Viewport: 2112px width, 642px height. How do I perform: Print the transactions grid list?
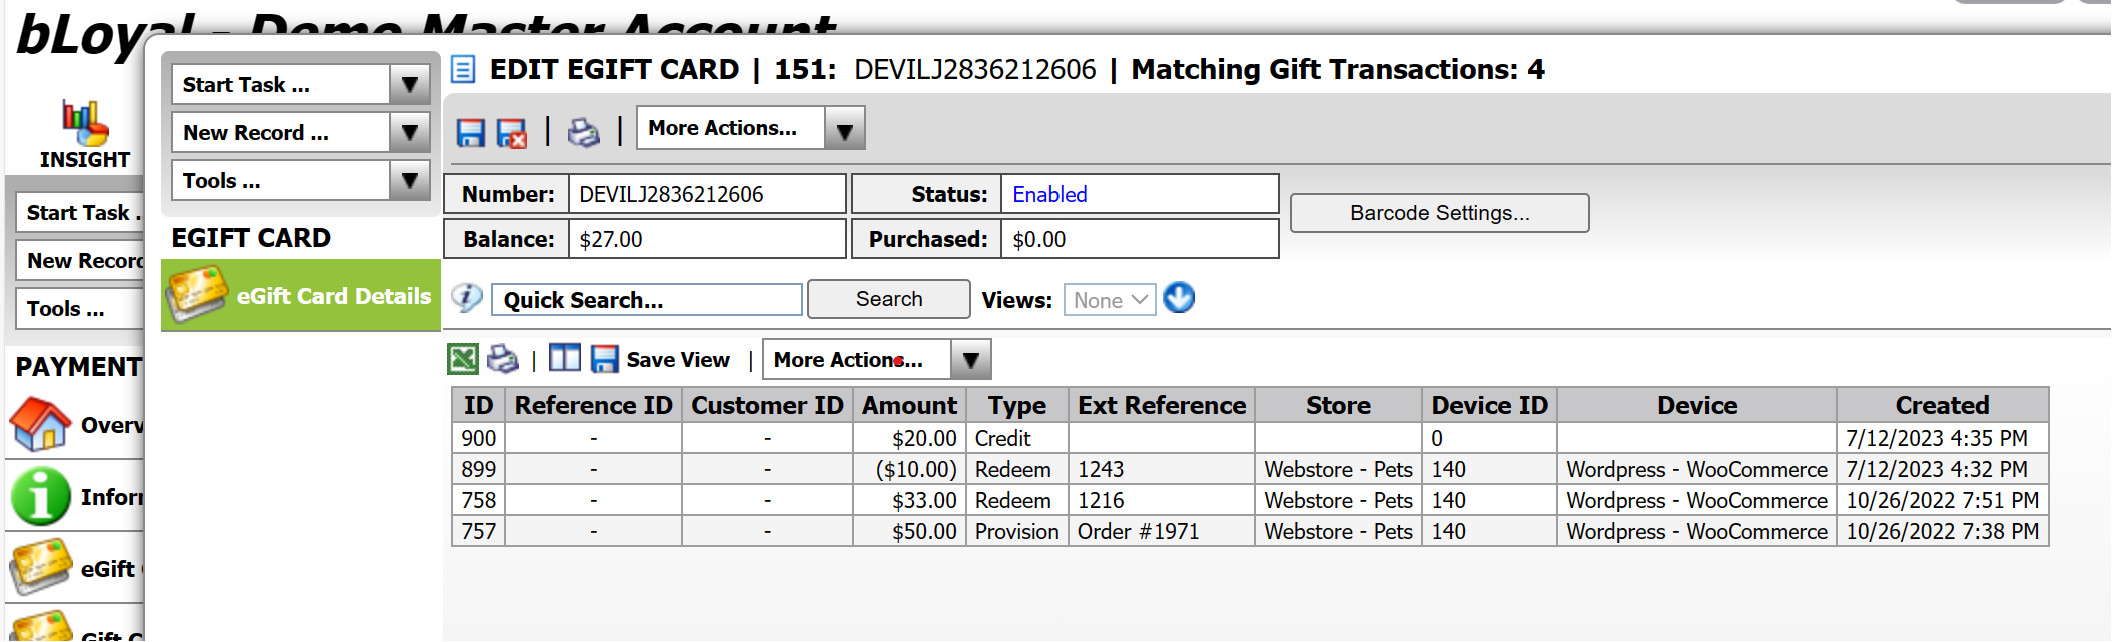point(502,359)
